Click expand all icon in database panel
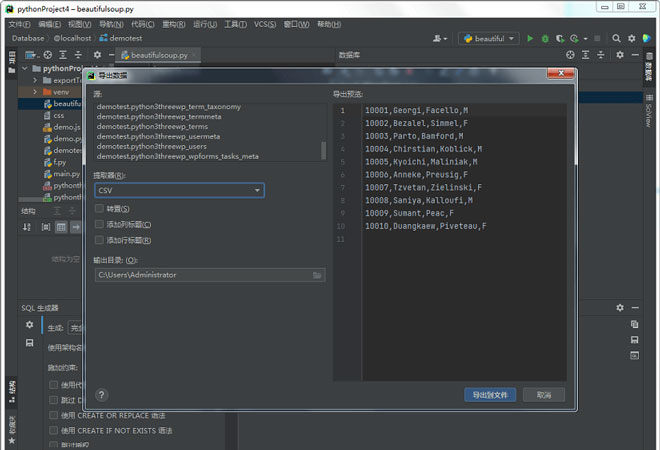 click(x=585, y=55)
